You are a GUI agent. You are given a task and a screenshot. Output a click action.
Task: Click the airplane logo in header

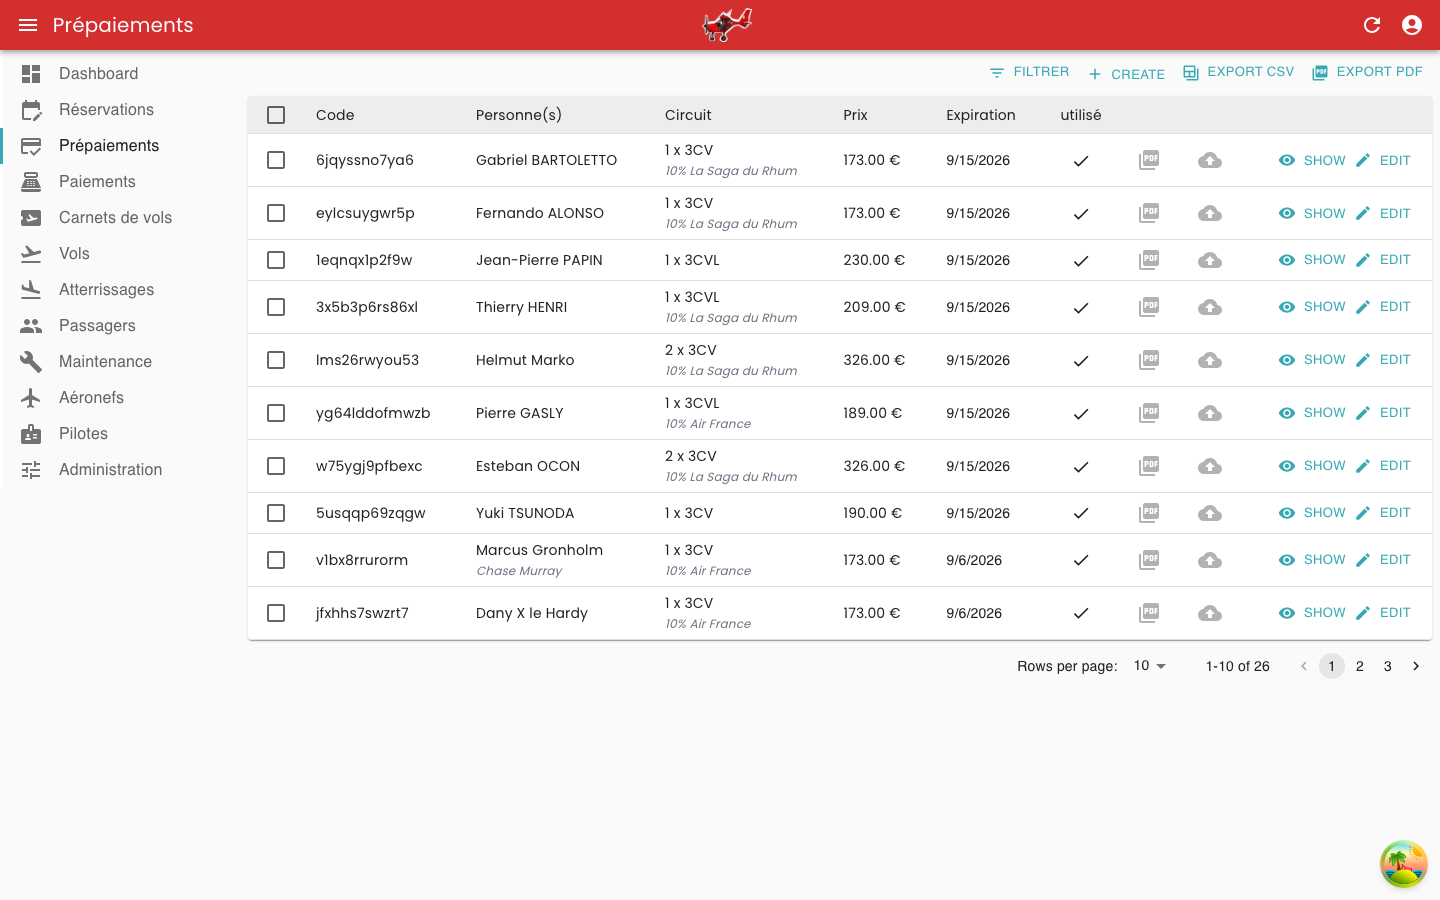(727, 25)
